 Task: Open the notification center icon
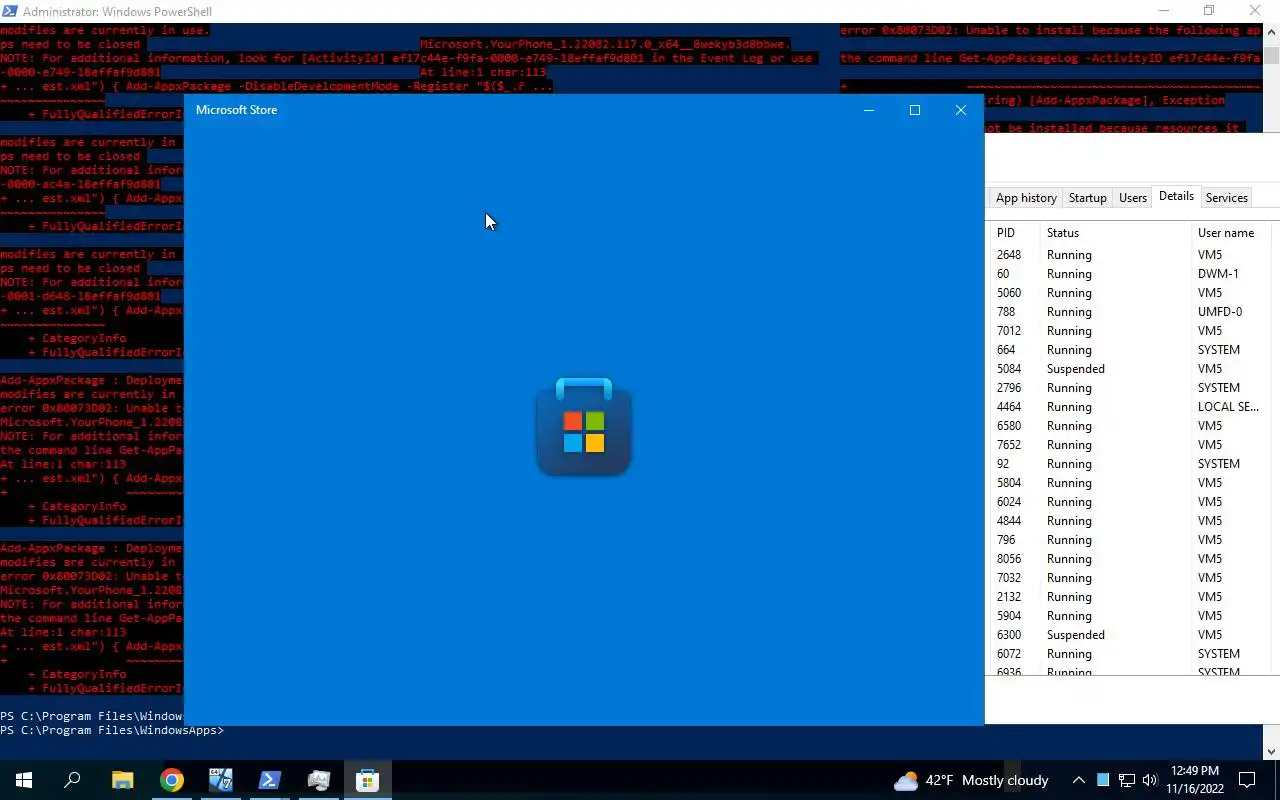tap(1248, 780)
